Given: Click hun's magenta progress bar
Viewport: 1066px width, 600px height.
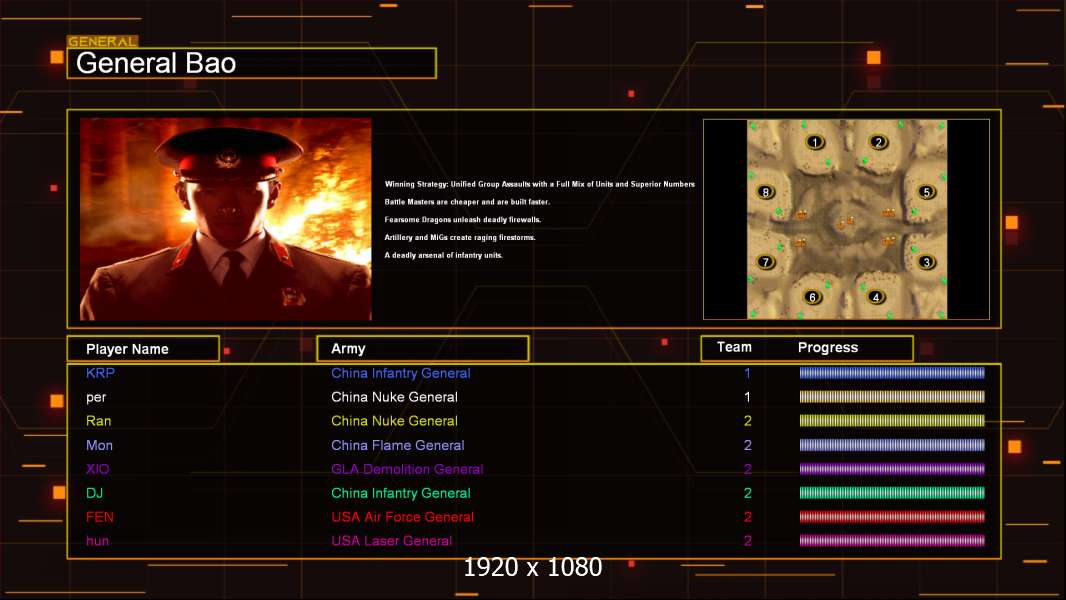Looking at the screenshot, I should (x=892, y=541).
